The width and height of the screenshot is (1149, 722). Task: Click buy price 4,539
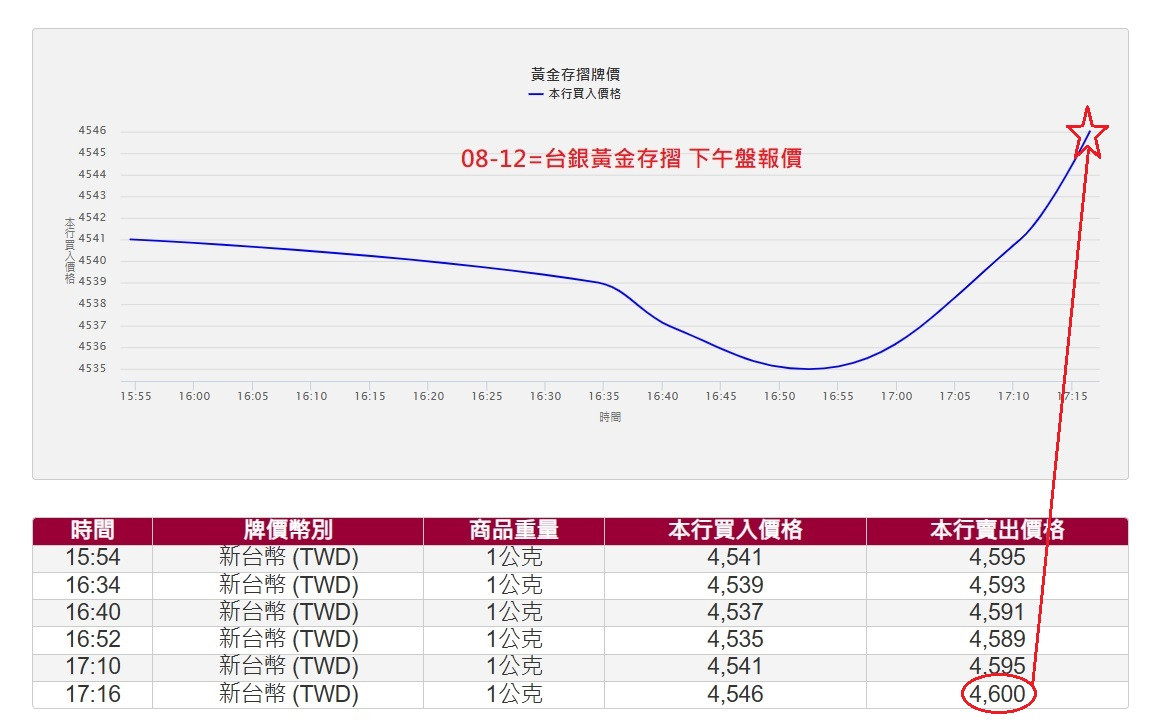coord(735,585)
